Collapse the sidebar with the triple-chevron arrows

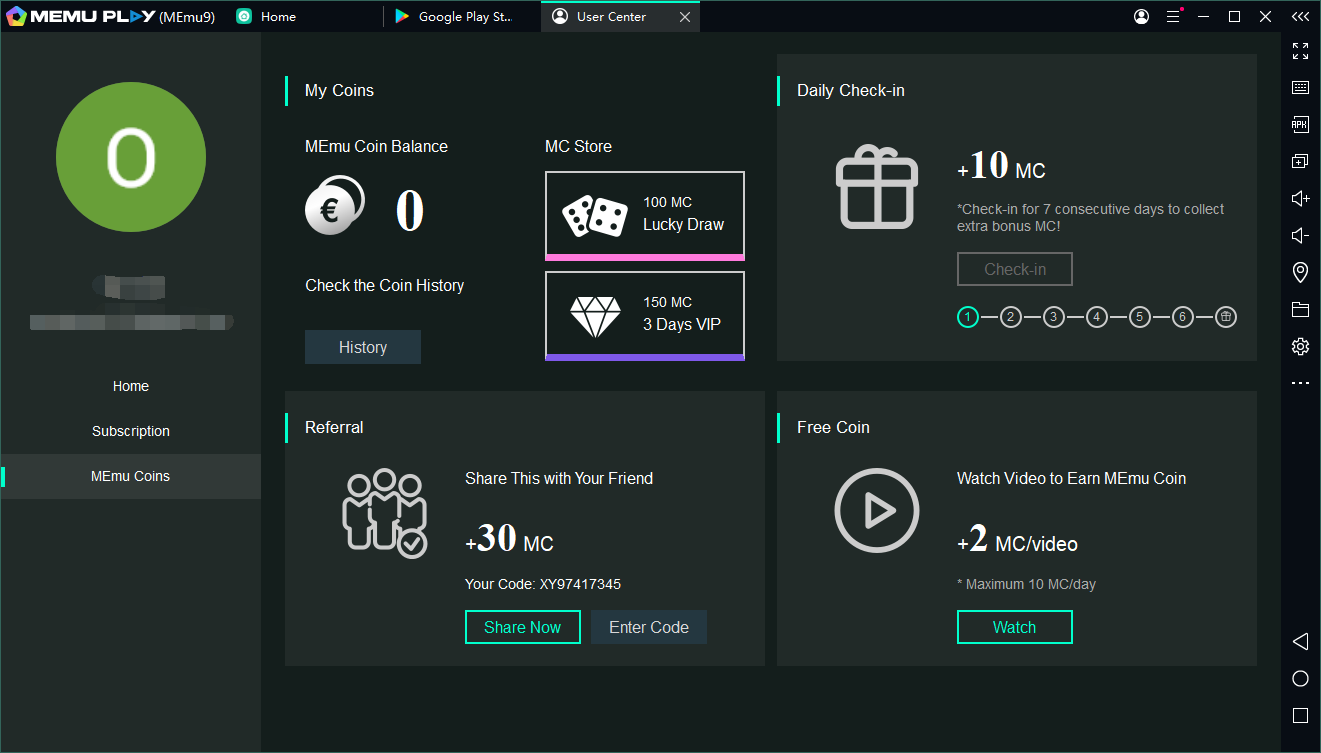[x=1300, y=17]
